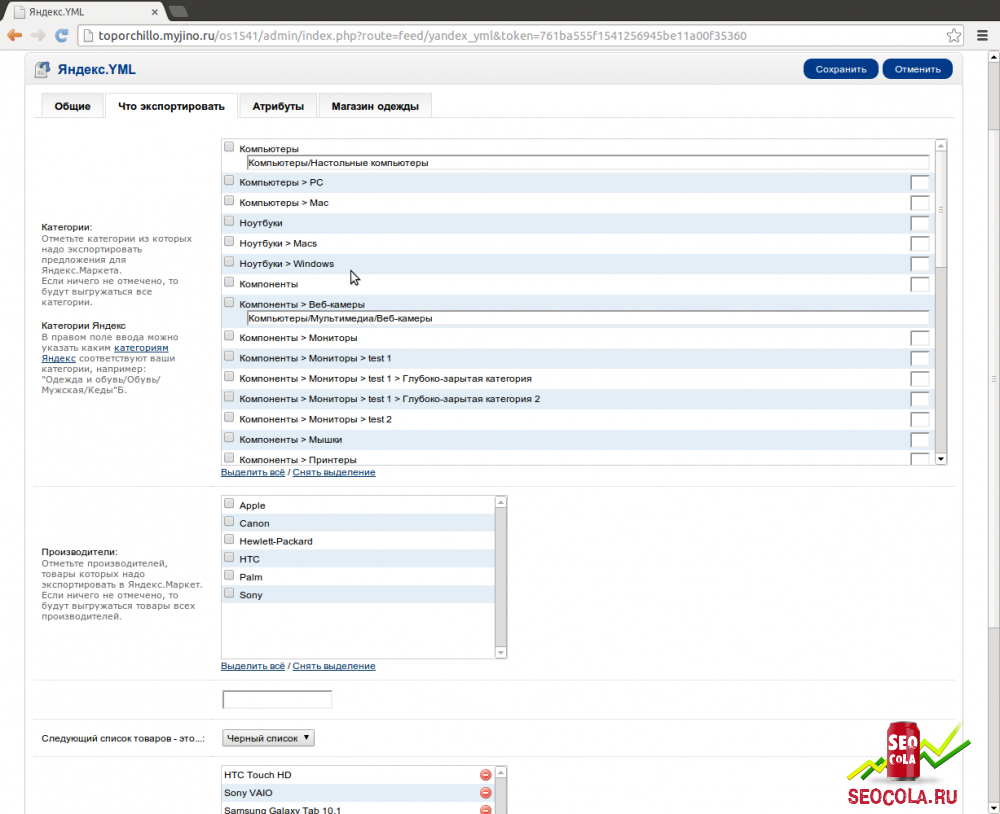Check the Компьютеры > PC category
This screenshot has width=1000, height=814.
(229, 181)
